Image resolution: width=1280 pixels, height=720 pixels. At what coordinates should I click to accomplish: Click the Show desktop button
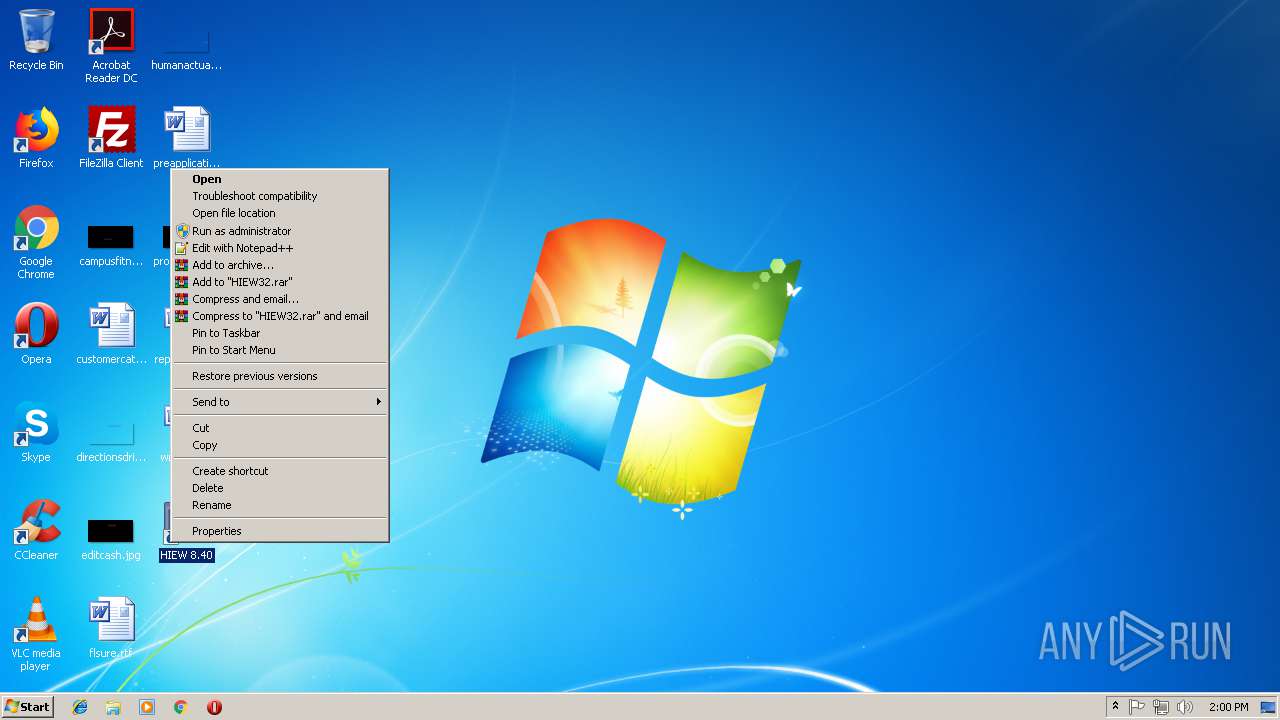pos(1269,707)
